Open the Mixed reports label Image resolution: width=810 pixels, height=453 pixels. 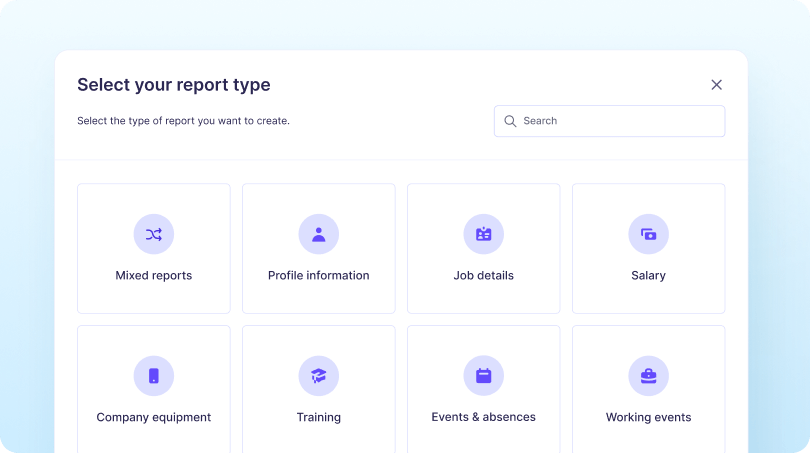(x=153, y=275)
